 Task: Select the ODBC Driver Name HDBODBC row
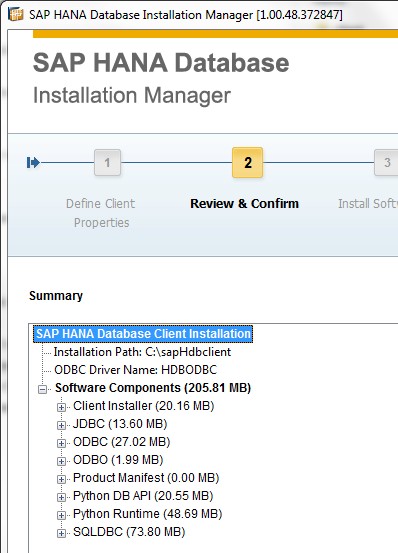(x=135, y=370)
